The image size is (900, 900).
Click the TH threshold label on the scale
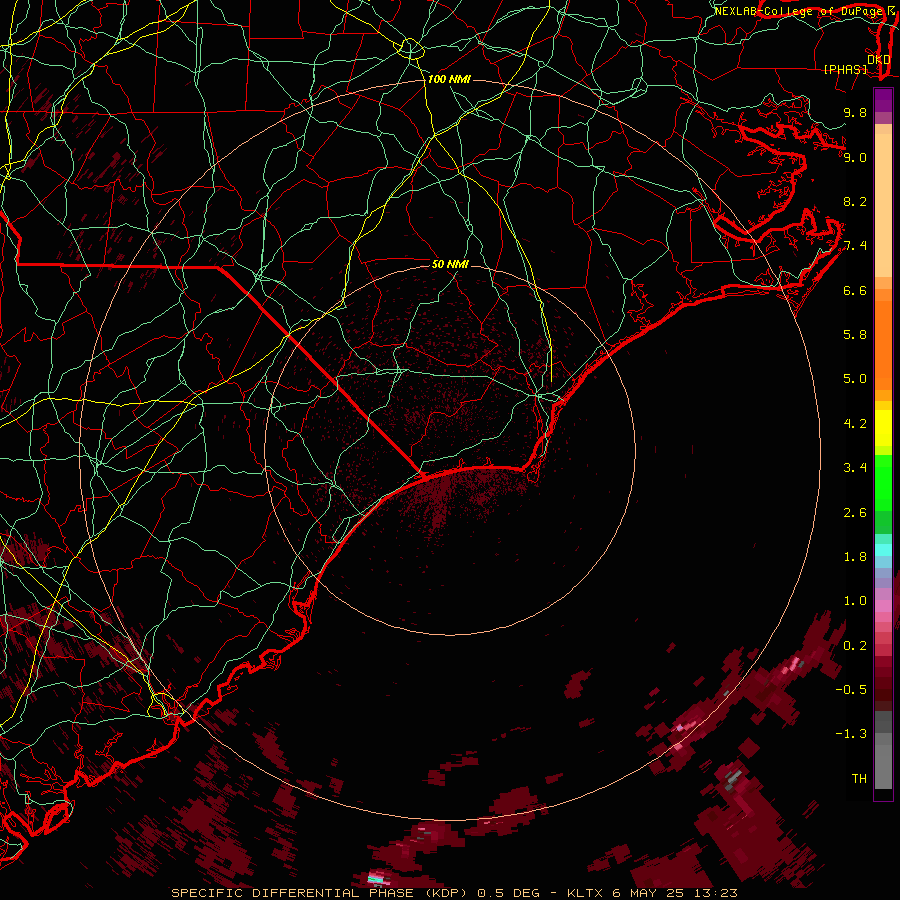859,779
